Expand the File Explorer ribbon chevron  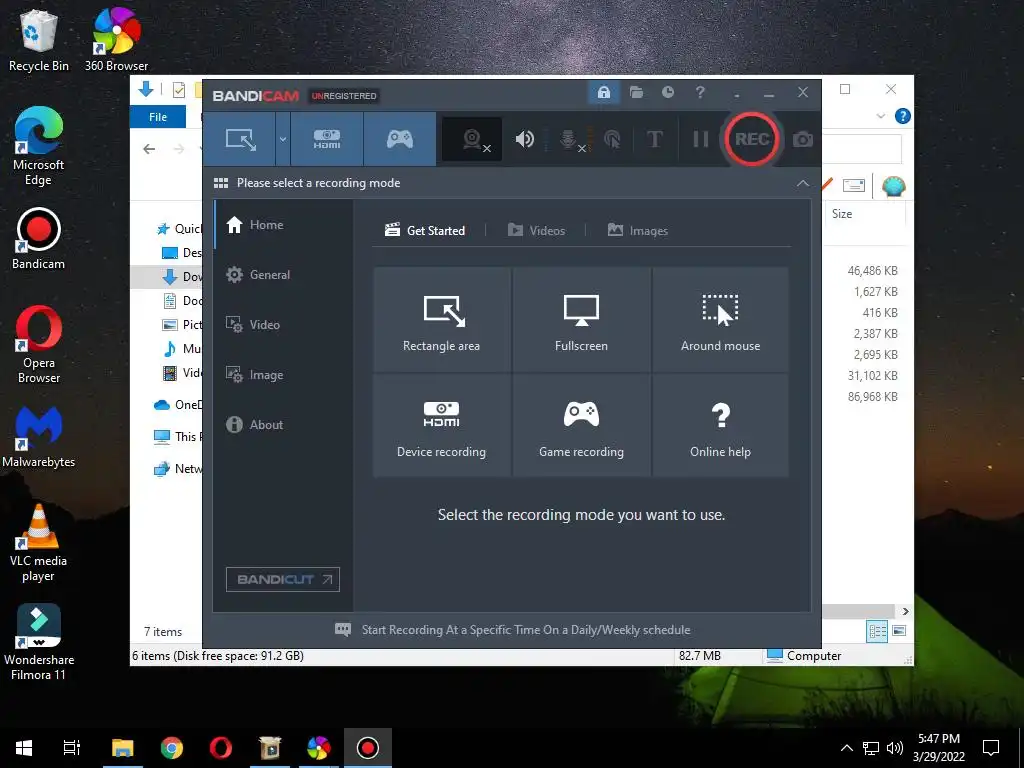click(880, 116)
